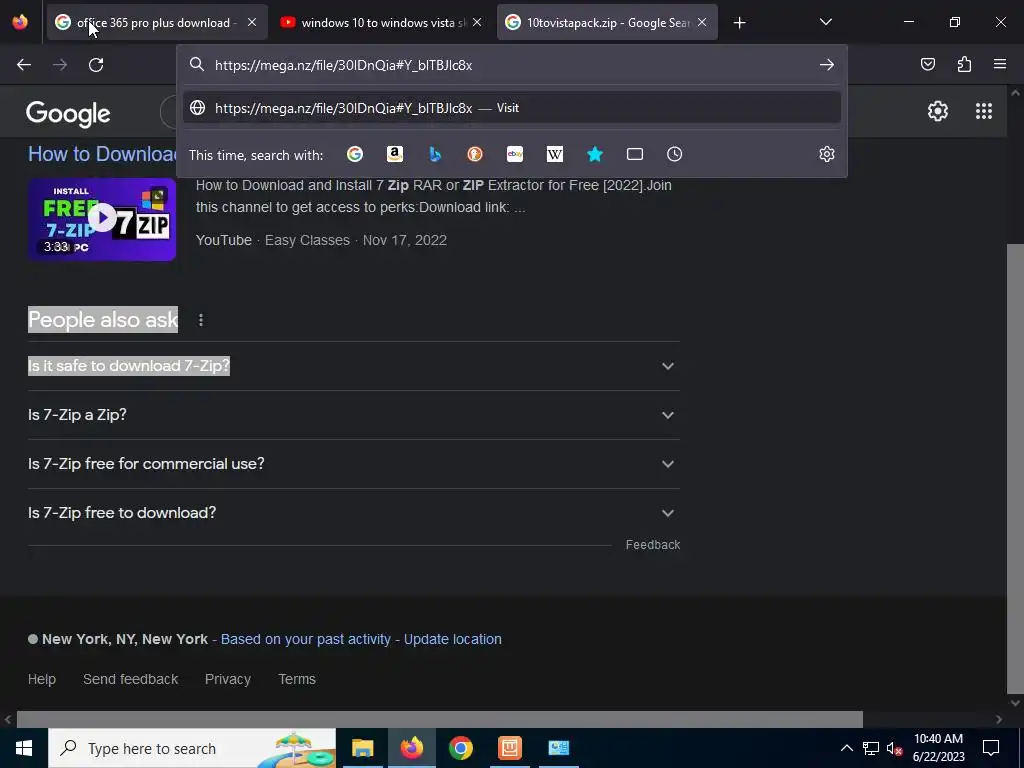The image size is (1024, 768).
Task: Search this time with Google
Action: (355, 154)
